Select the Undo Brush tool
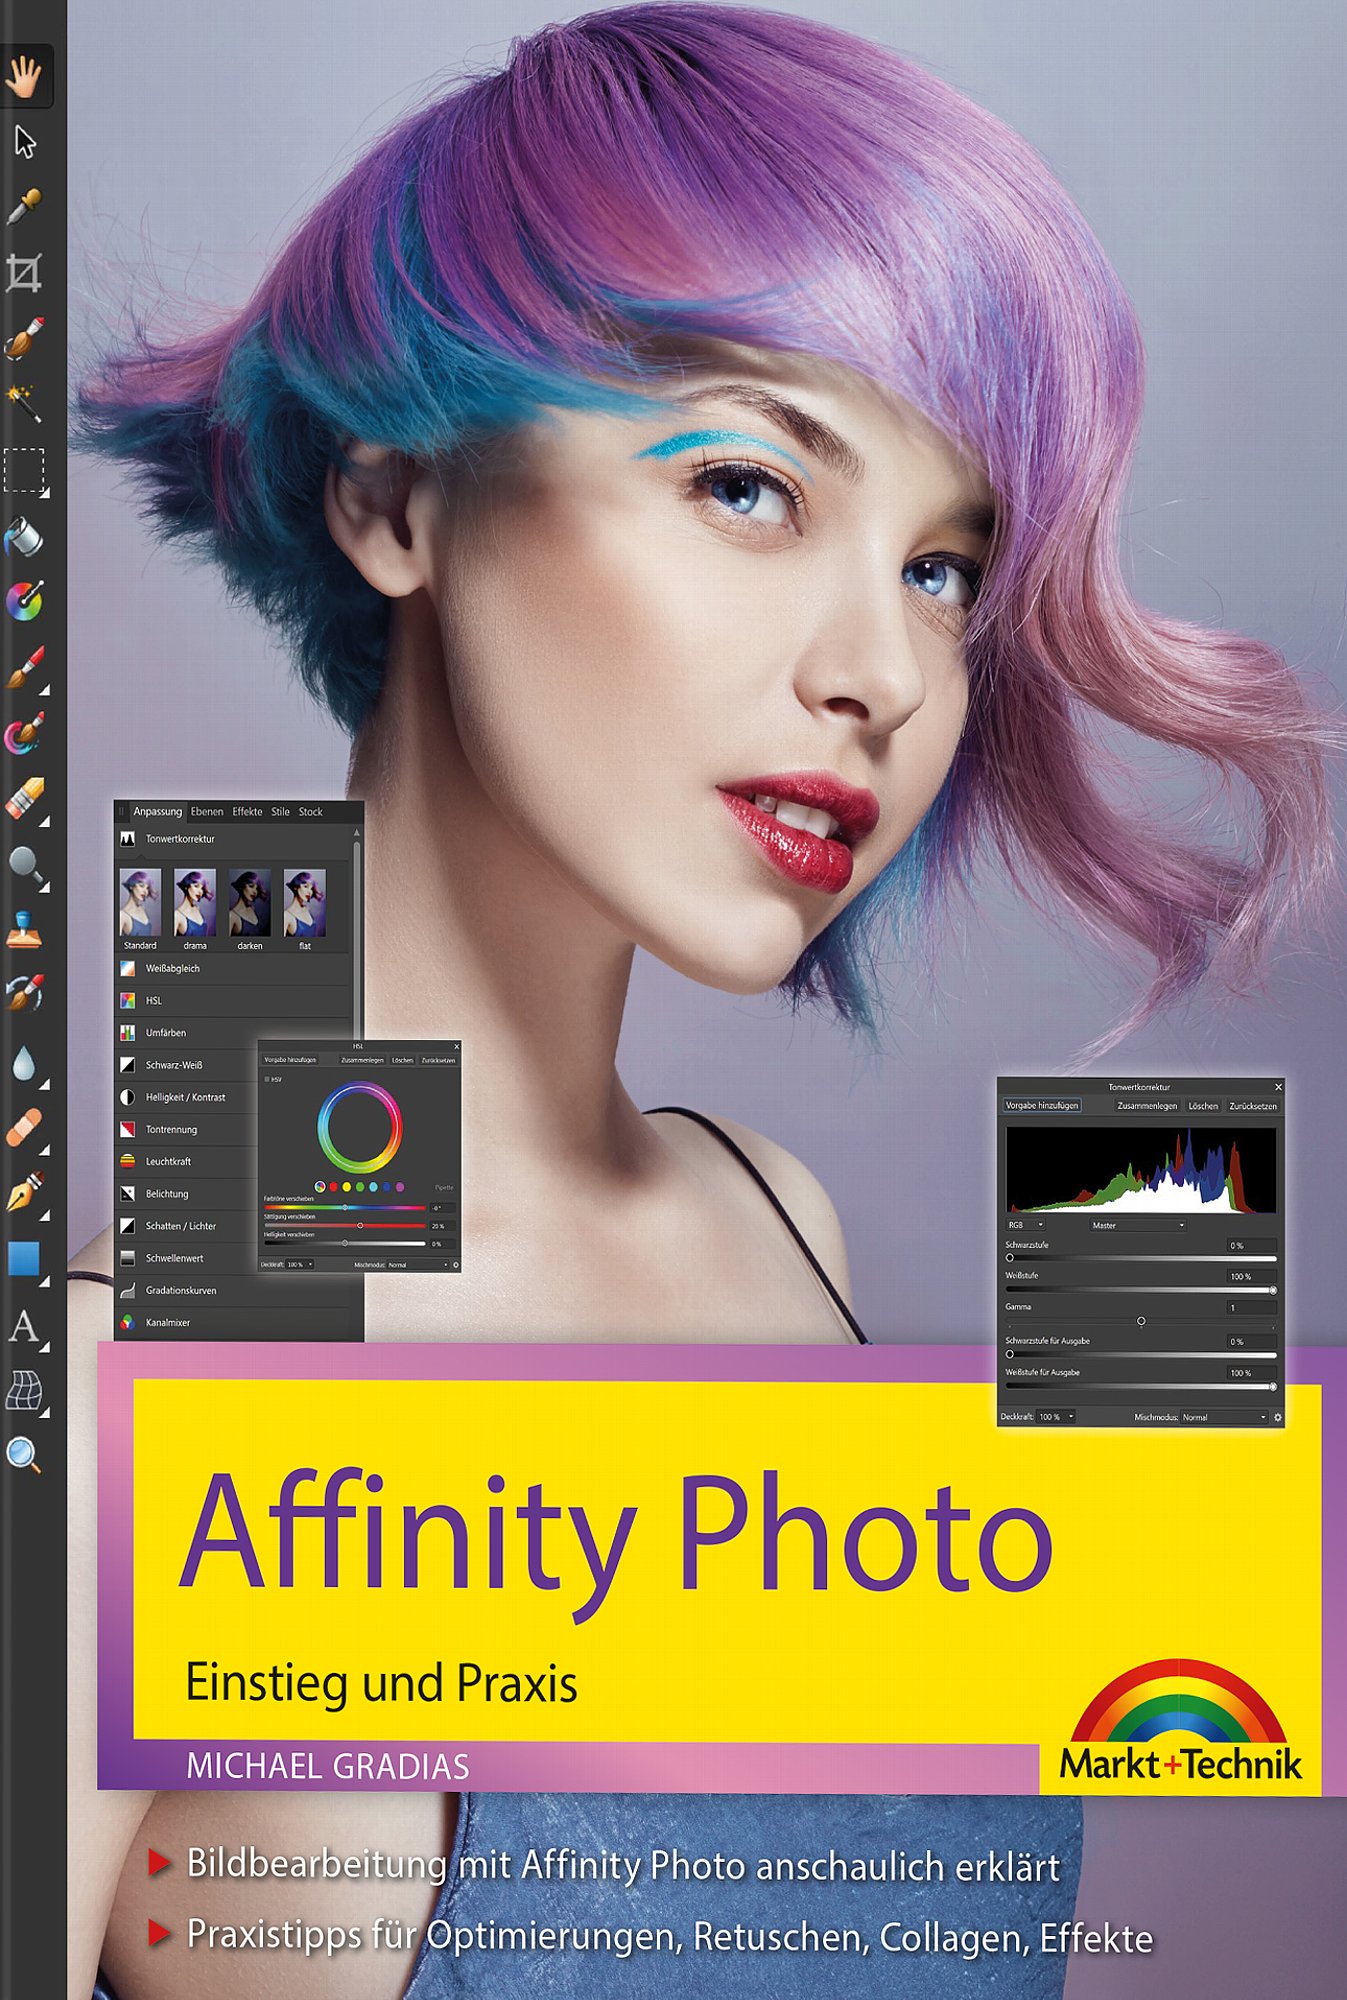Viewport: 1347px width, 2000px height. [x=24, y=995]
